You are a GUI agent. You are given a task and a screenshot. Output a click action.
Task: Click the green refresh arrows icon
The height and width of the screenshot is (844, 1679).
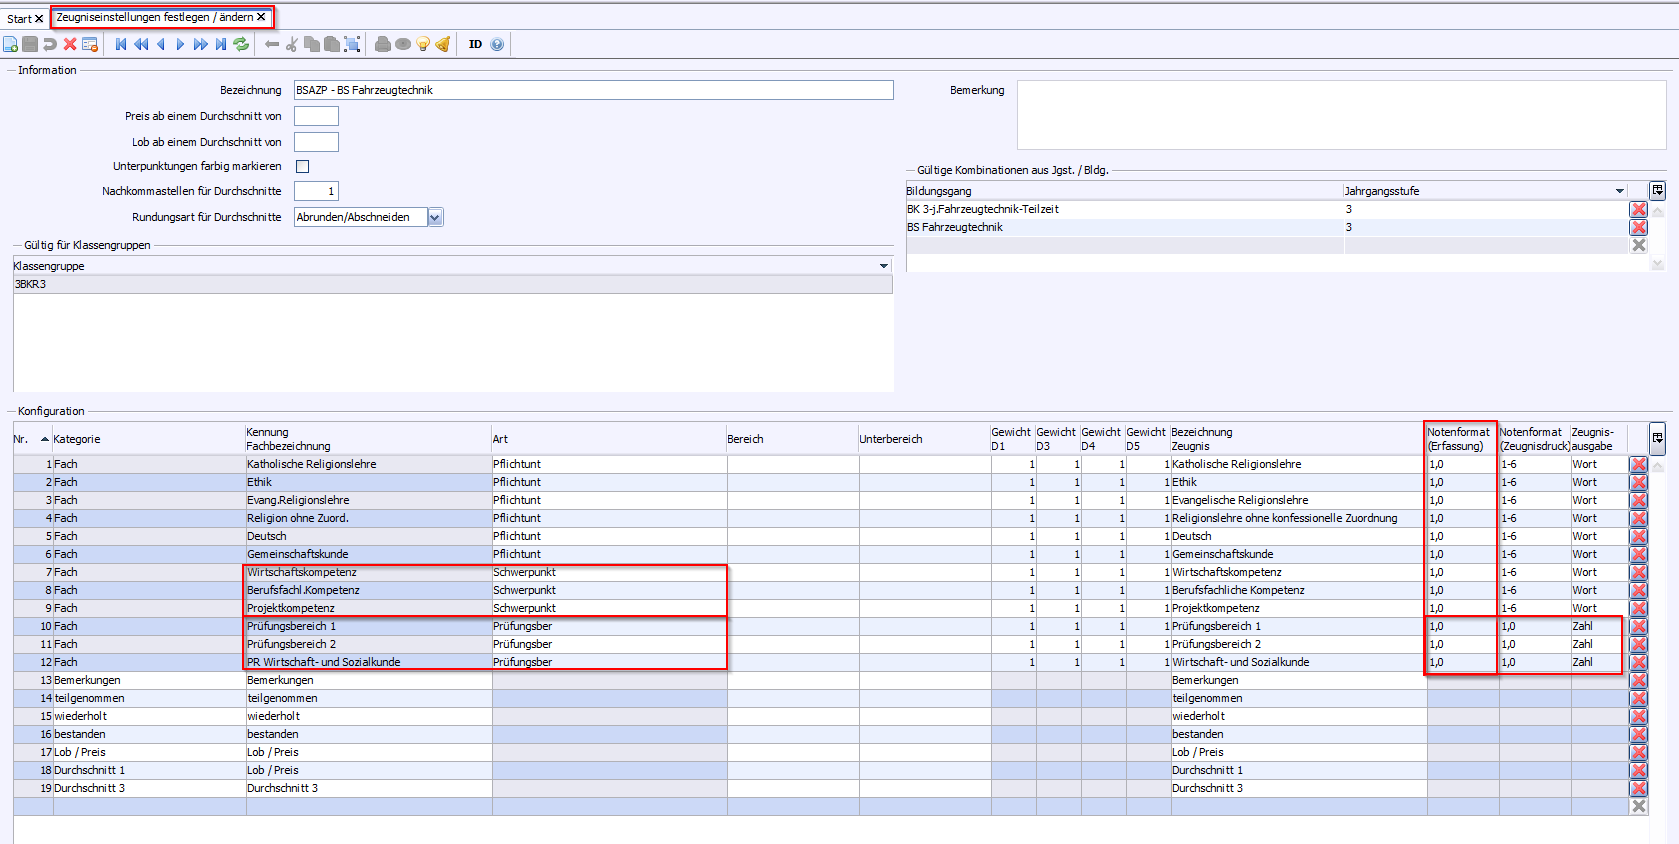click(241, 44)
